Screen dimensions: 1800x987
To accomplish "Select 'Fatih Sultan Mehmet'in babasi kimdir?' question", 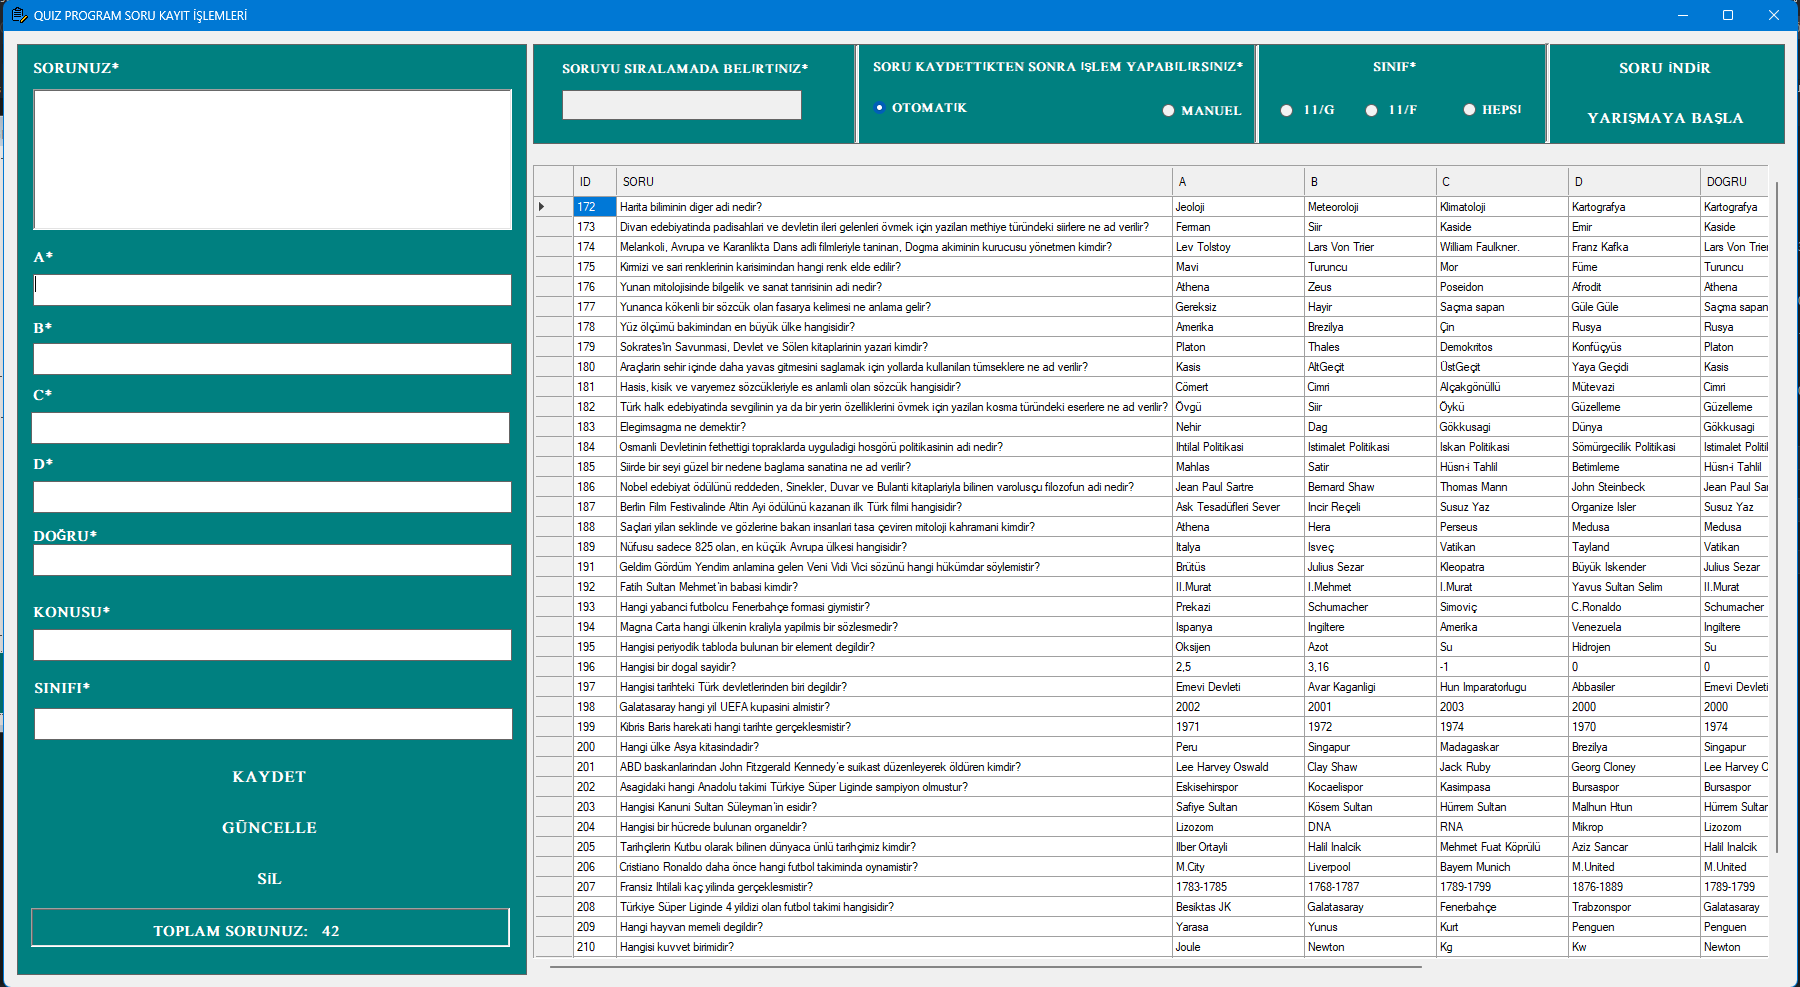I will [x=894, y=587].
